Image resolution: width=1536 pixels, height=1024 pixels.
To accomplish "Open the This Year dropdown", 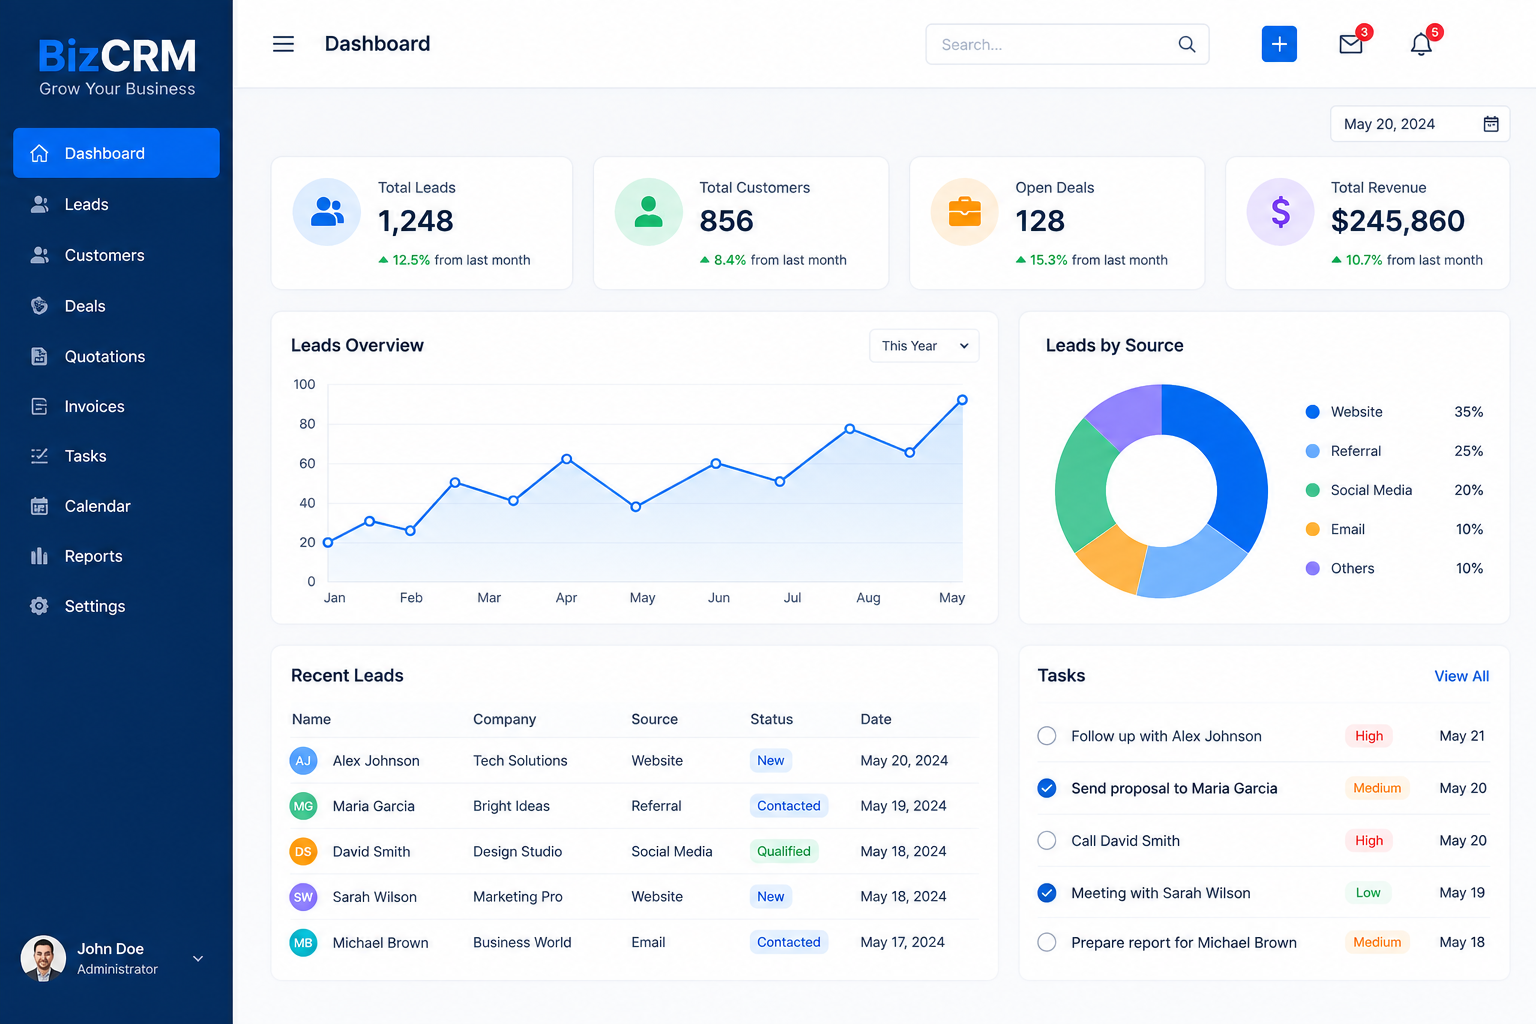I will 924,346.
